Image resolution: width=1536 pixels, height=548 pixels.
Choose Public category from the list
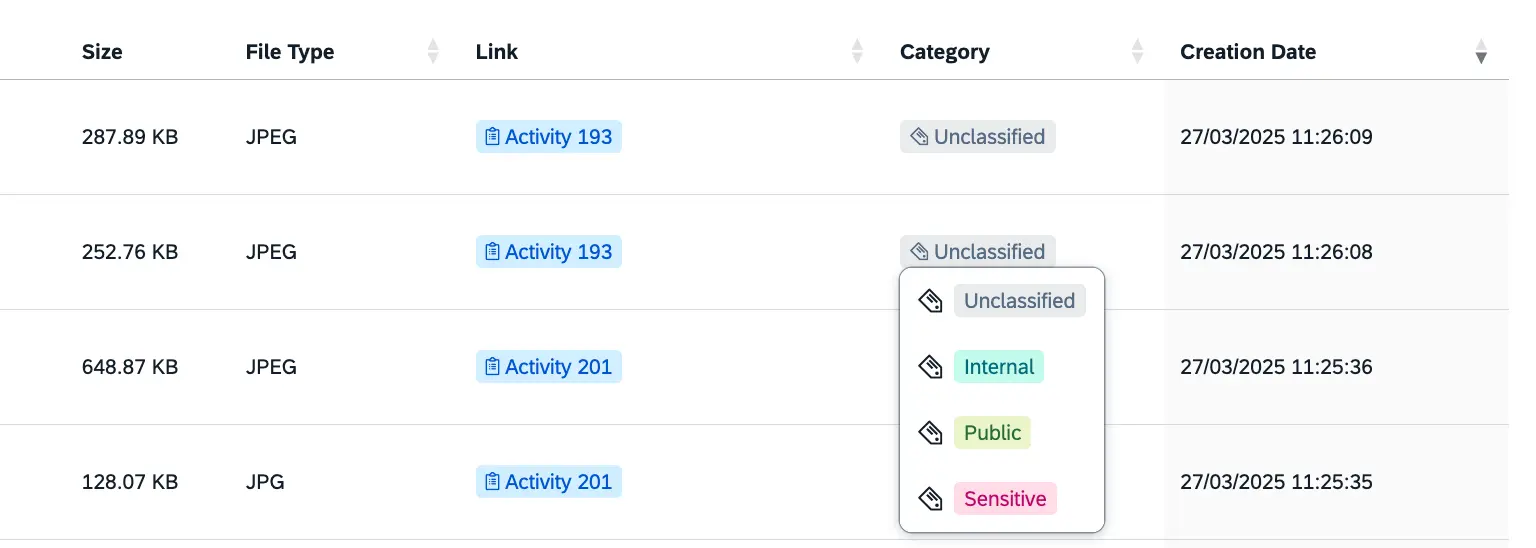[x=992, y=433]
